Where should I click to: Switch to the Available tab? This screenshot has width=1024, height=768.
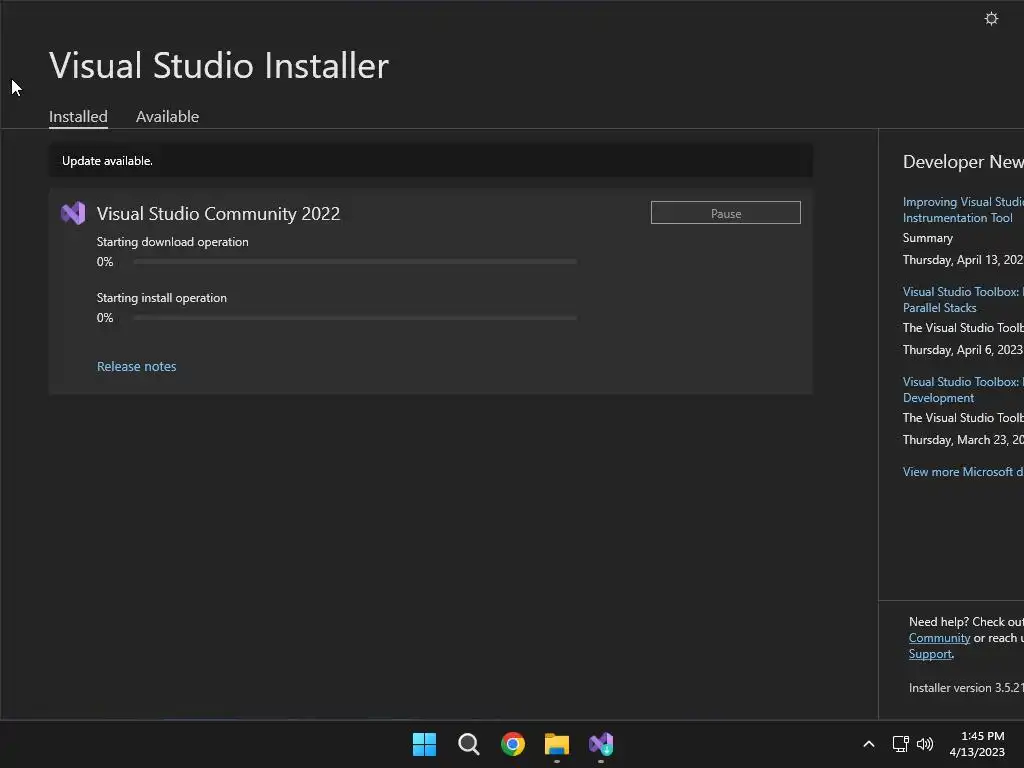tap(167, 117)
